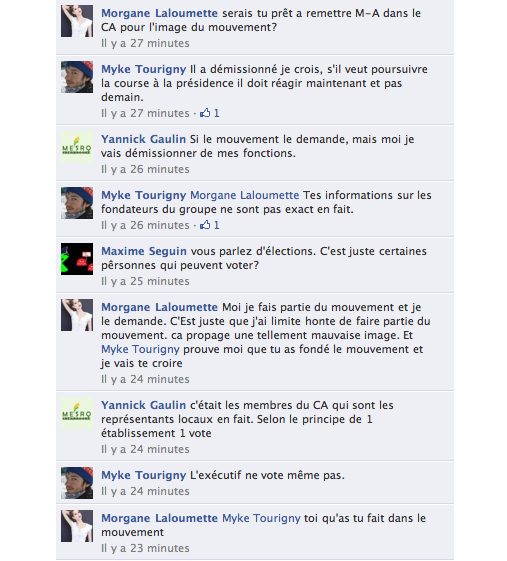Click the Myke Tourigny mention in the 'prouve moi' comment
Viewport: 507px width, 561px height.
[140, 349]
